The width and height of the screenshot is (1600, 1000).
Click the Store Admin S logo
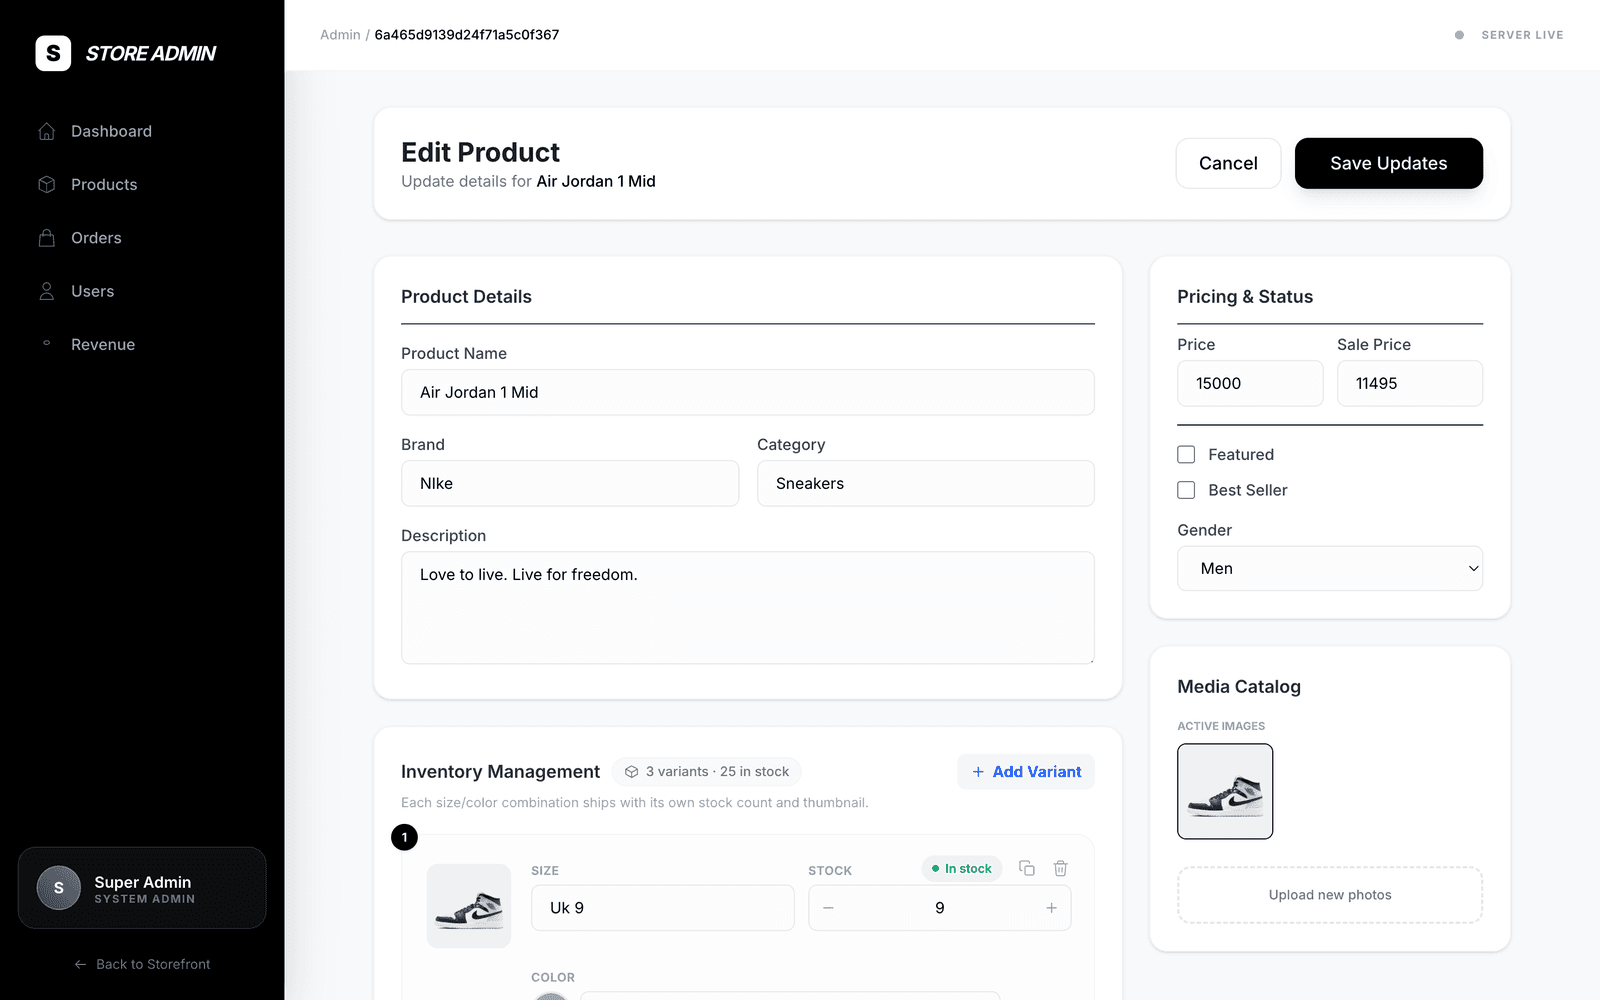coord(53,53)
